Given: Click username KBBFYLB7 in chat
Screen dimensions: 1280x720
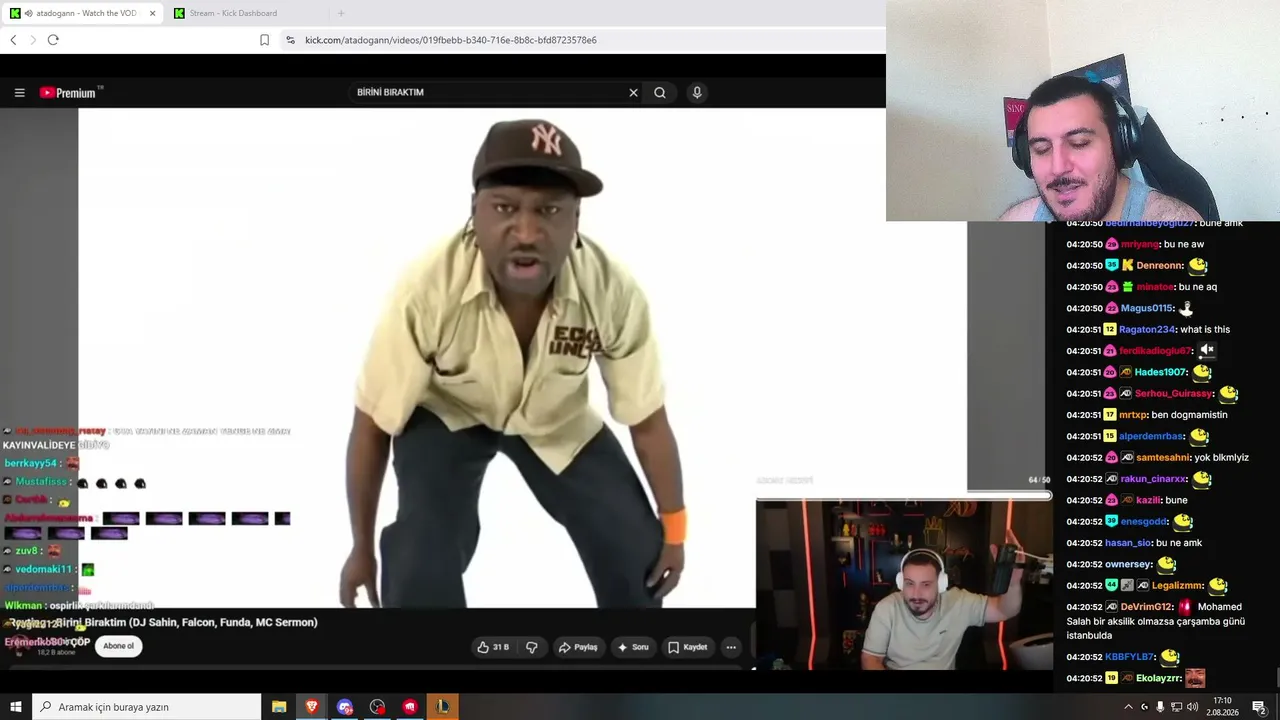Looking at the screenshot, I should pyautogui.click(x=1130, y=657).
